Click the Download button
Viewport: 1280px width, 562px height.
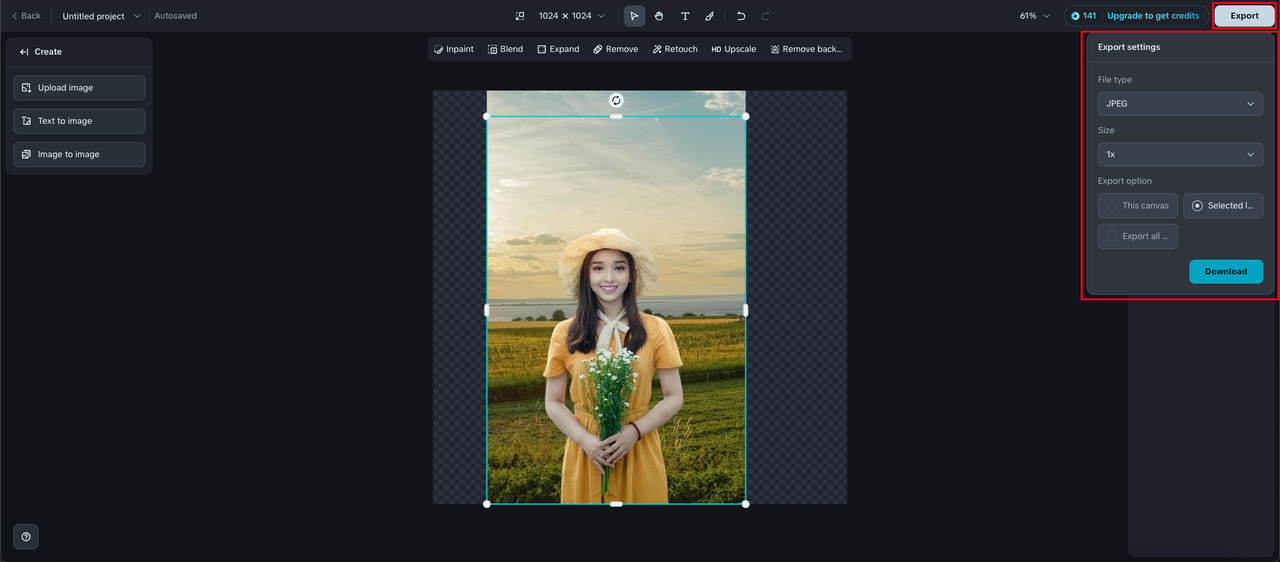(x=1226, y=272)
